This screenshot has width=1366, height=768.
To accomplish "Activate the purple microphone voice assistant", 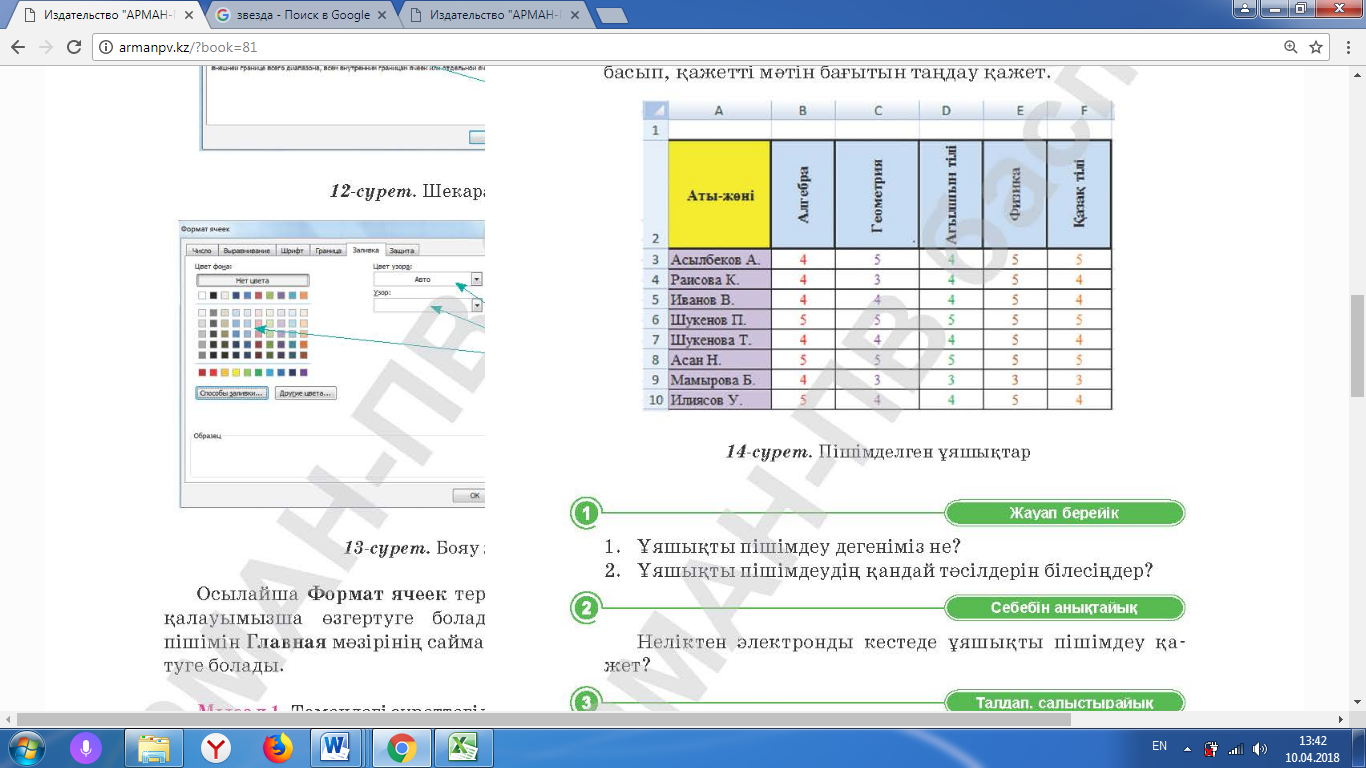I will click(86, 748).
